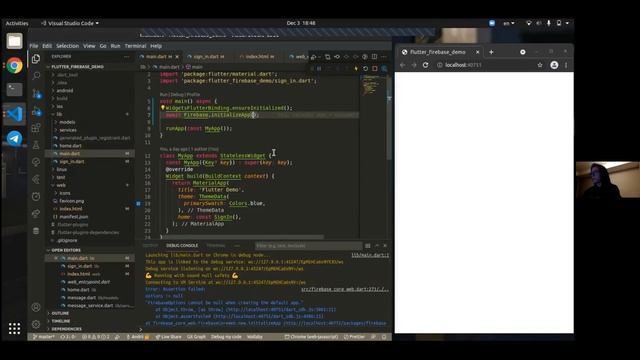This screenshot has width=640, height=360.
Task: Click Git Graph in the status bar
Action: (x=196, y=337)
